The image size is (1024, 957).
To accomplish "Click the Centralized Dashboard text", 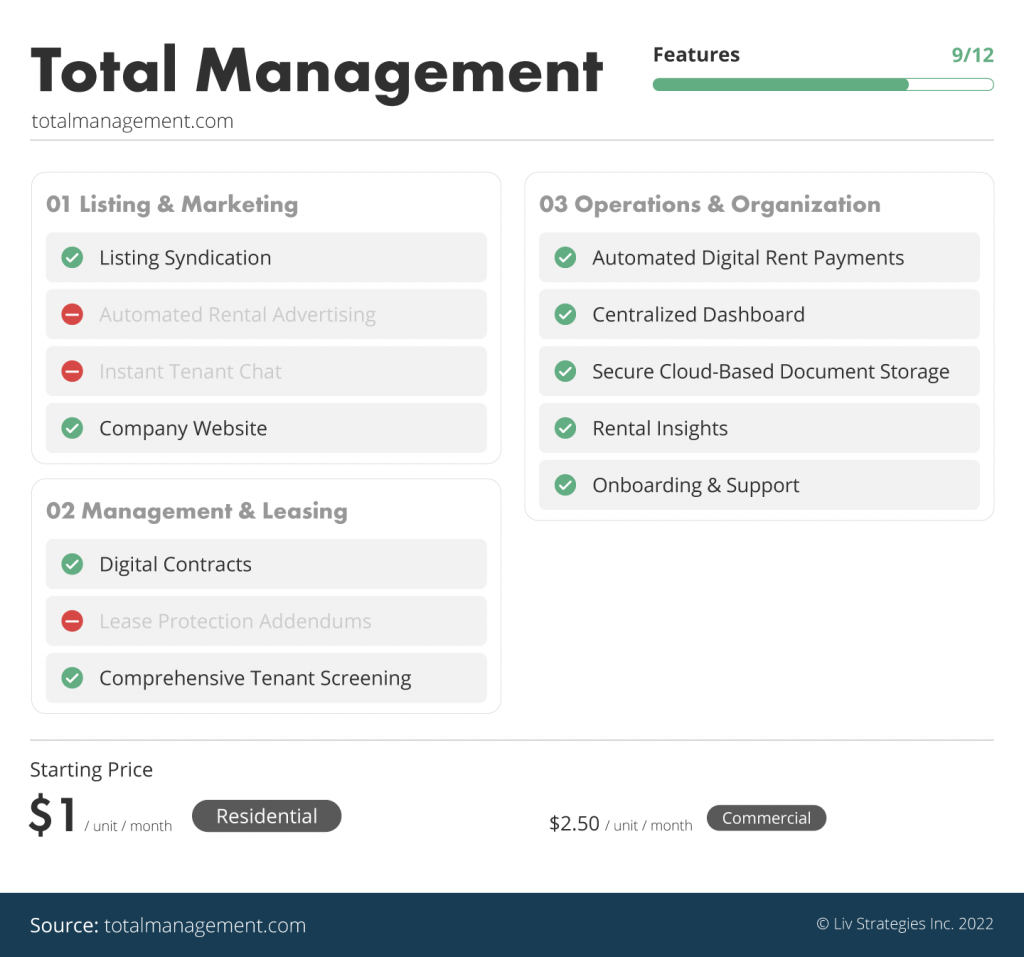I will coord(698,315).
